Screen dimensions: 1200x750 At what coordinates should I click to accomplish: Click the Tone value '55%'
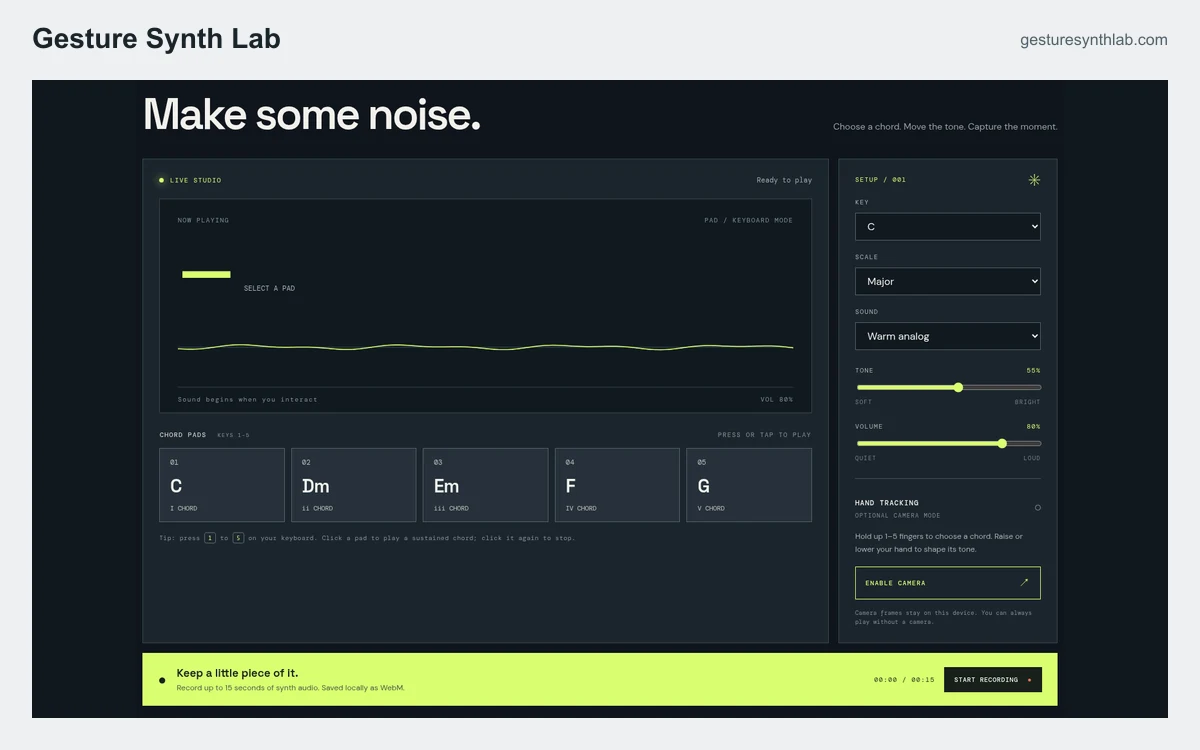pos(1033,370)
